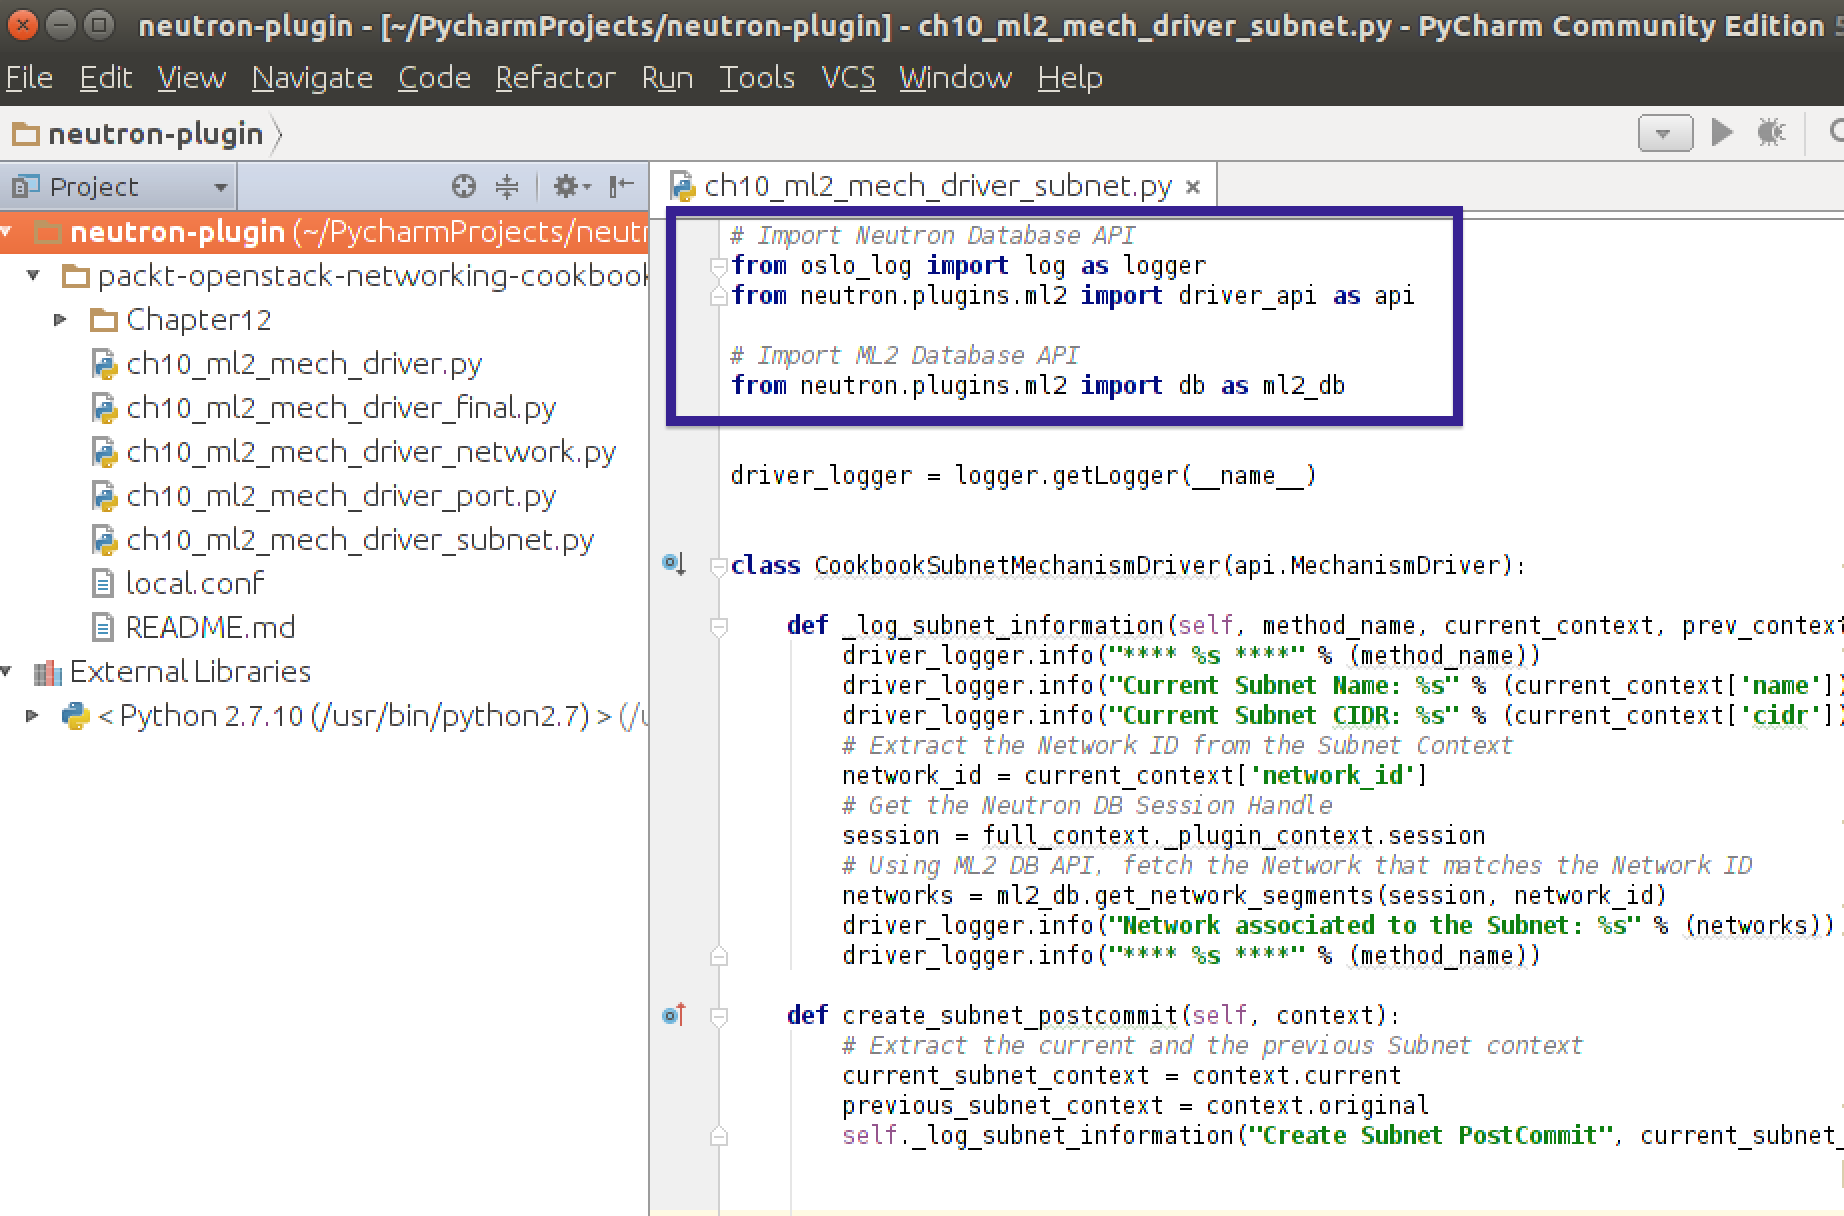The image size is (1844, 1216).
Task: Collapse the packt-openstack-networking-cookbook folder
Action: pos(34,275)
